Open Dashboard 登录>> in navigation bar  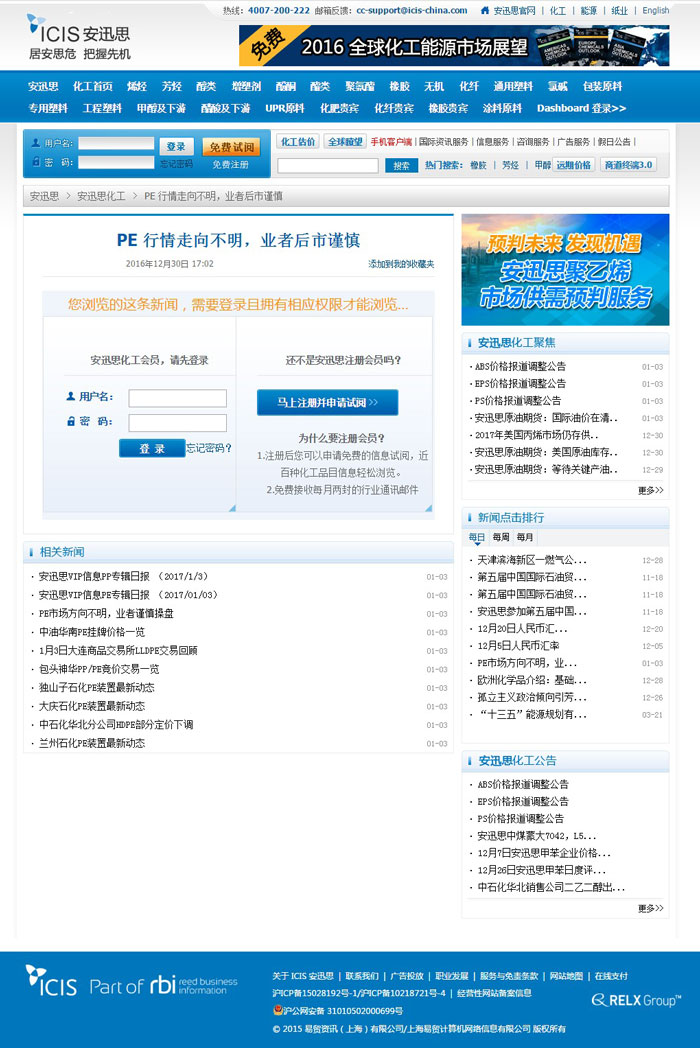tap(581, 108)
